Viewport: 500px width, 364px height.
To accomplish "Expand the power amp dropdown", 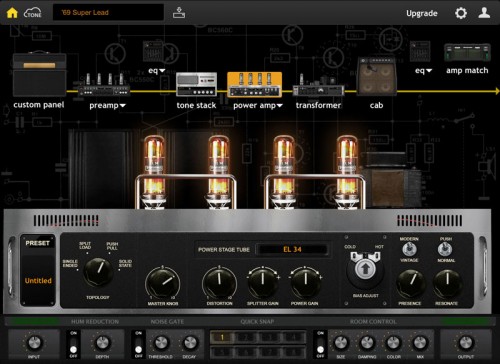I will click(258, 106).
